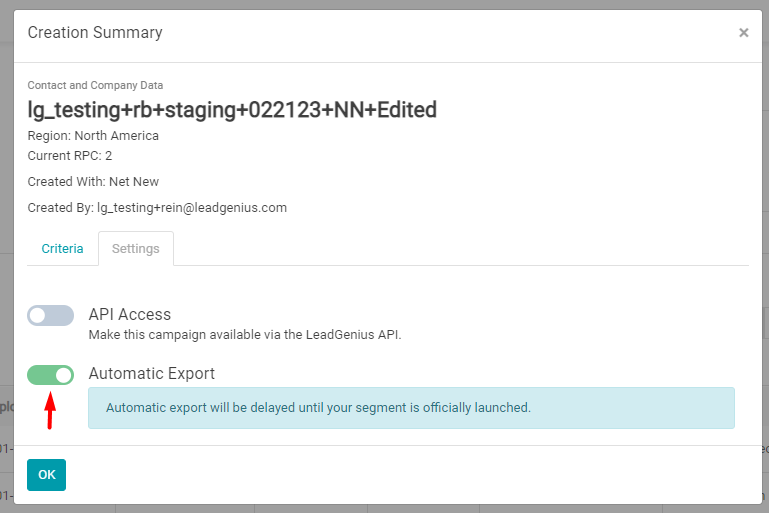Image resolution: width=769 pixels, height=513 pixels.
Task: Click the lg_testing+rb+staging campaign name heading
Action: click(232, 109)
